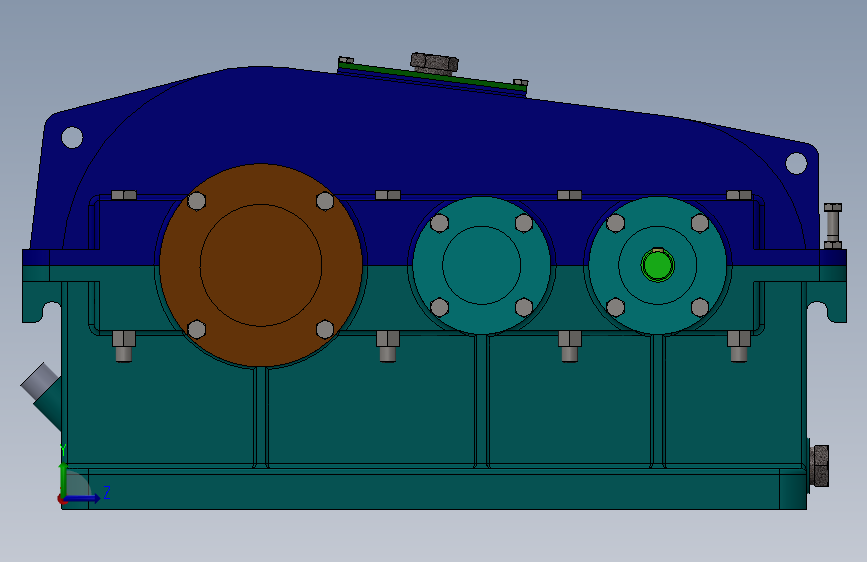Select the gray breather plug on the top cover
Screen dimensions: 867x562
point(434,64)
